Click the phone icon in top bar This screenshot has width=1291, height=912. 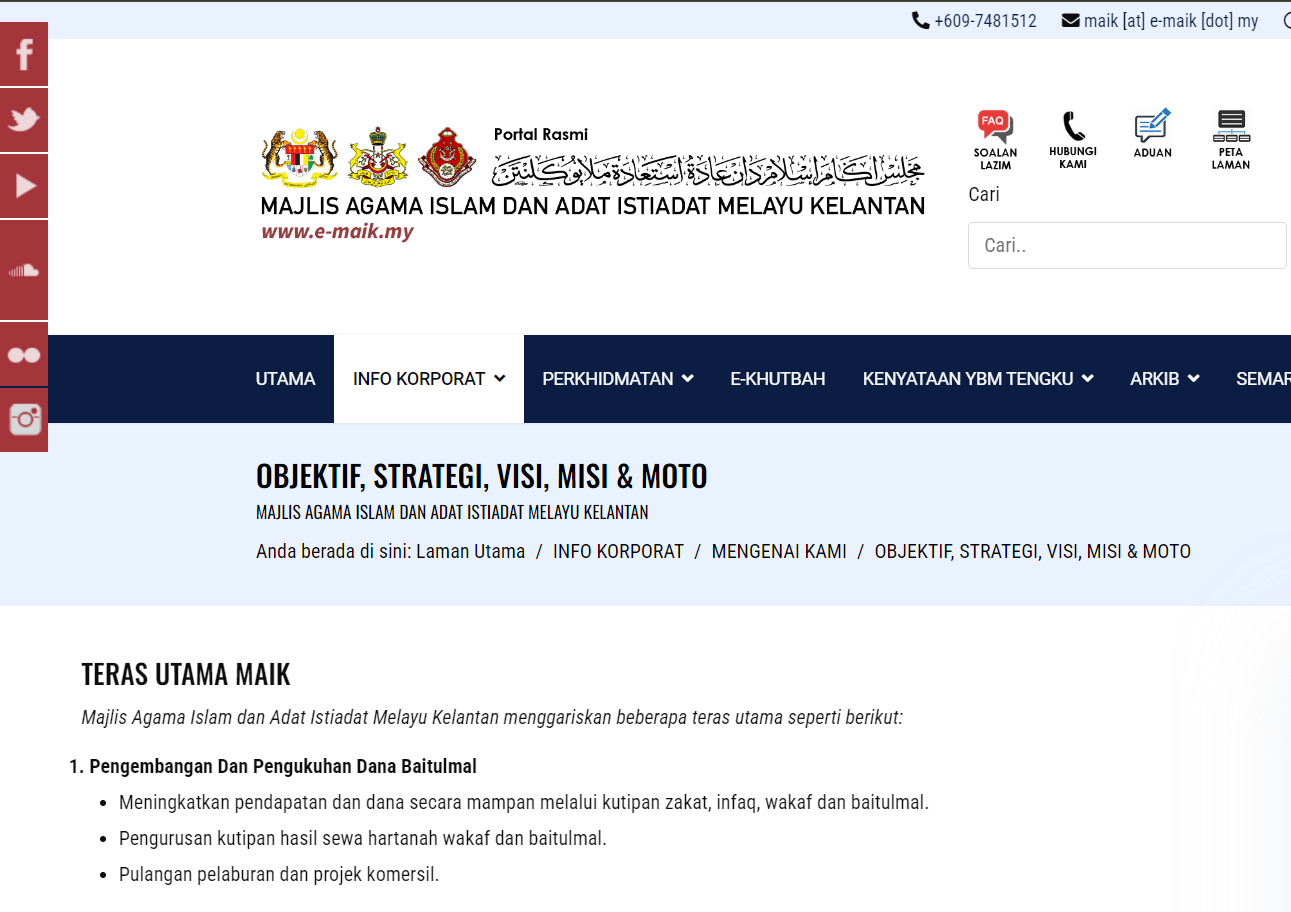point(920,20)
